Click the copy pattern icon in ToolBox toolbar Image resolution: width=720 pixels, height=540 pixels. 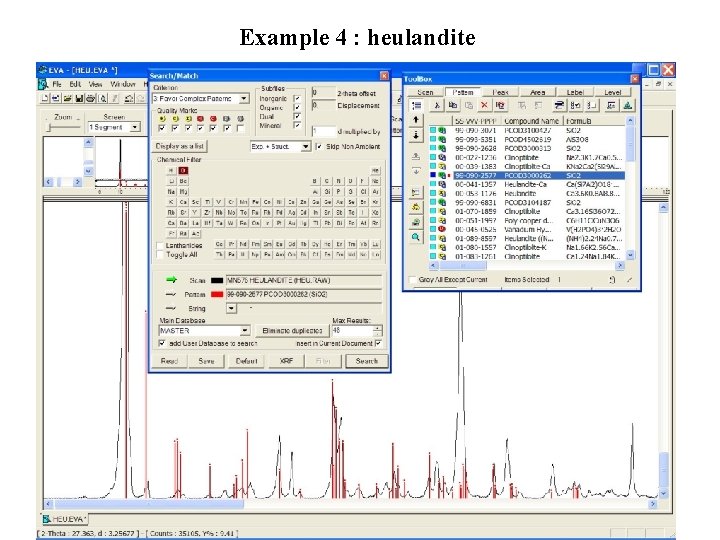coord(453,106)
